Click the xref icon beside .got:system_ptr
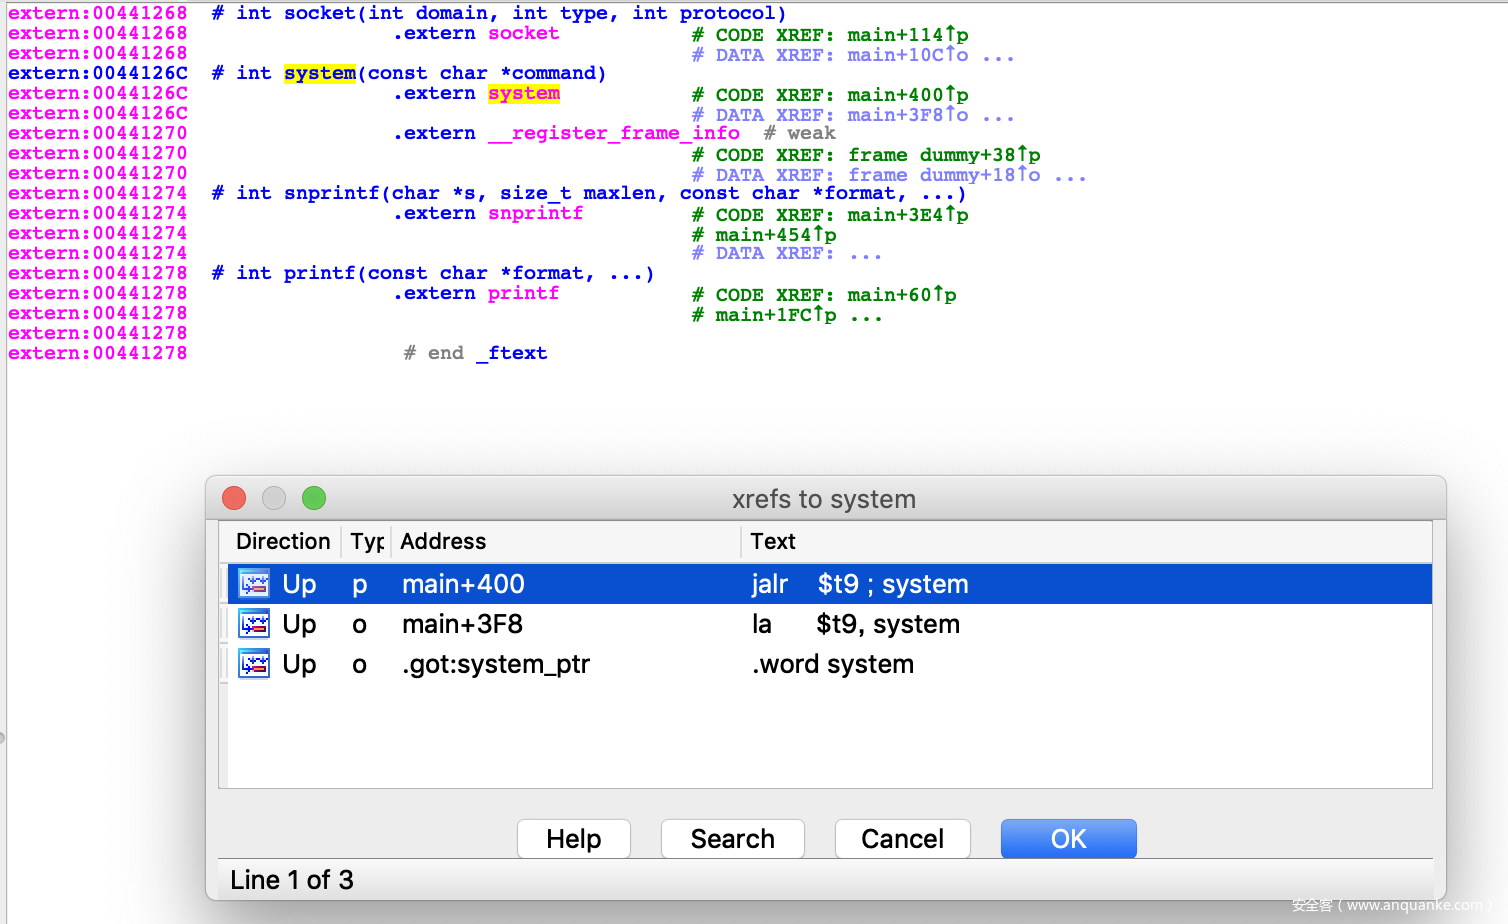The image size is (1508, 924). [254, 664]
